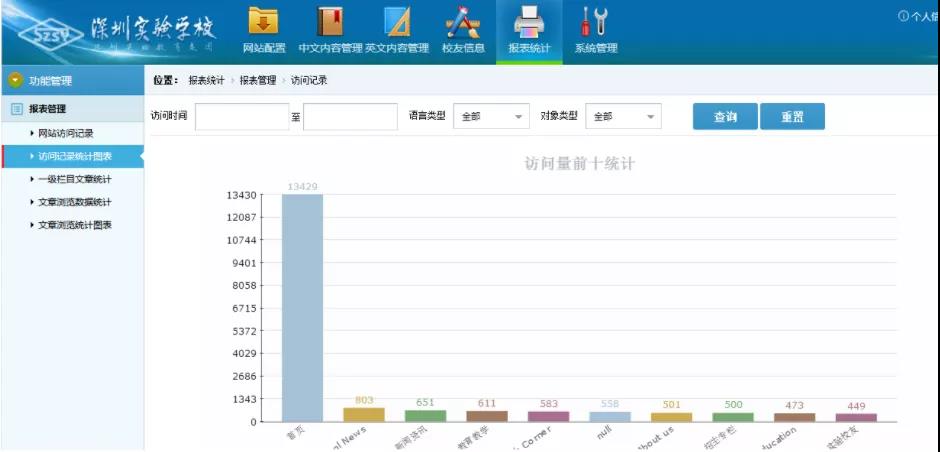The height and width of the screenshot is (452, 940).
Task: Select 文章浏览数据统计 in sidebar
Action: (75, 202)
